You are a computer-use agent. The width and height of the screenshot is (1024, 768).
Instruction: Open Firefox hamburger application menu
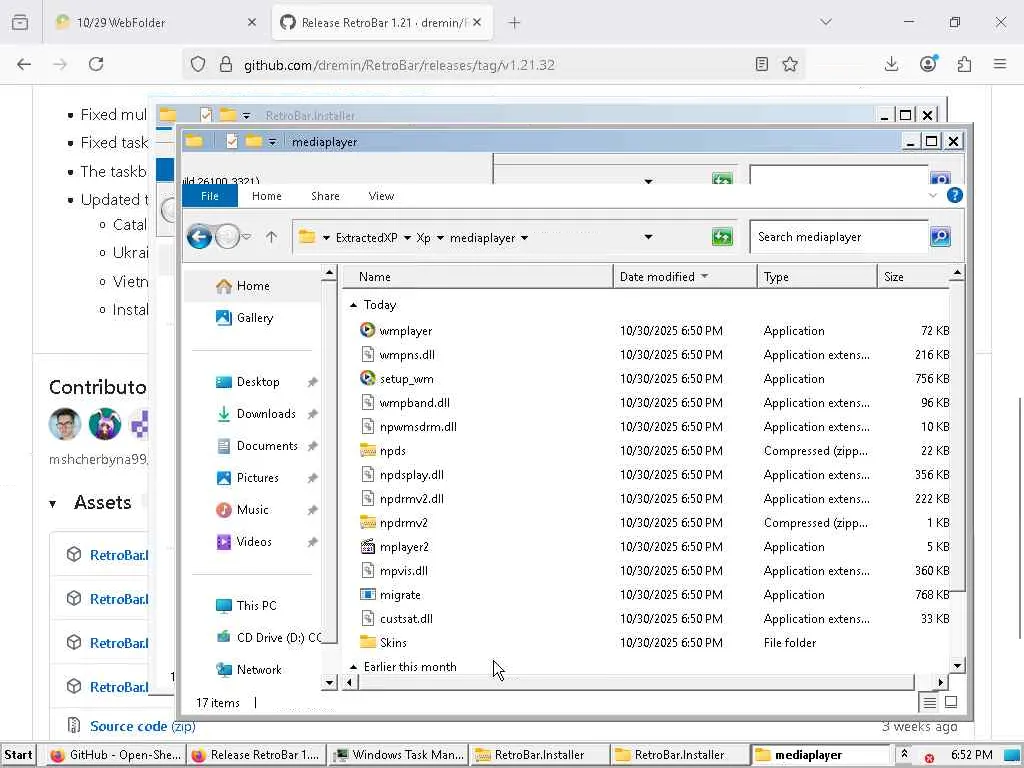[x=1000, y=64]
